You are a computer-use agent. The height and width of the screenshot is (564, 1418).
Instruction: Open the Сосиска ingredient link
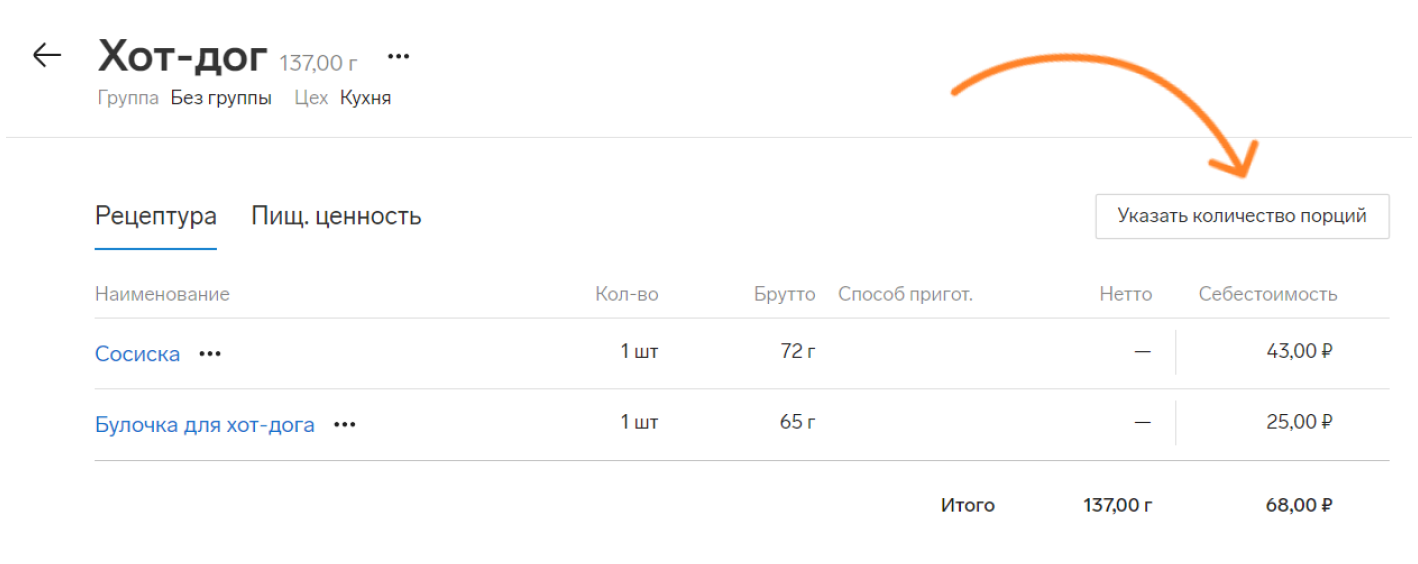point(138,354)
